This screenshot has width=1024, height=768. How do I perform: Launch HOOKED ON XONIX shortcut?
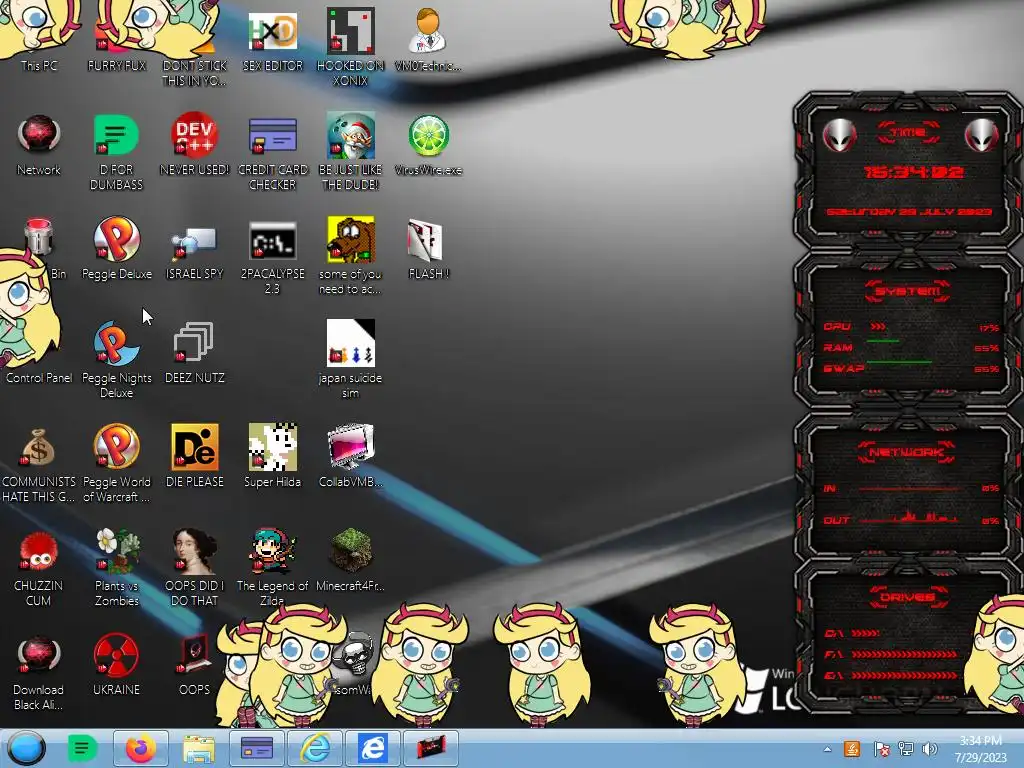351,47
